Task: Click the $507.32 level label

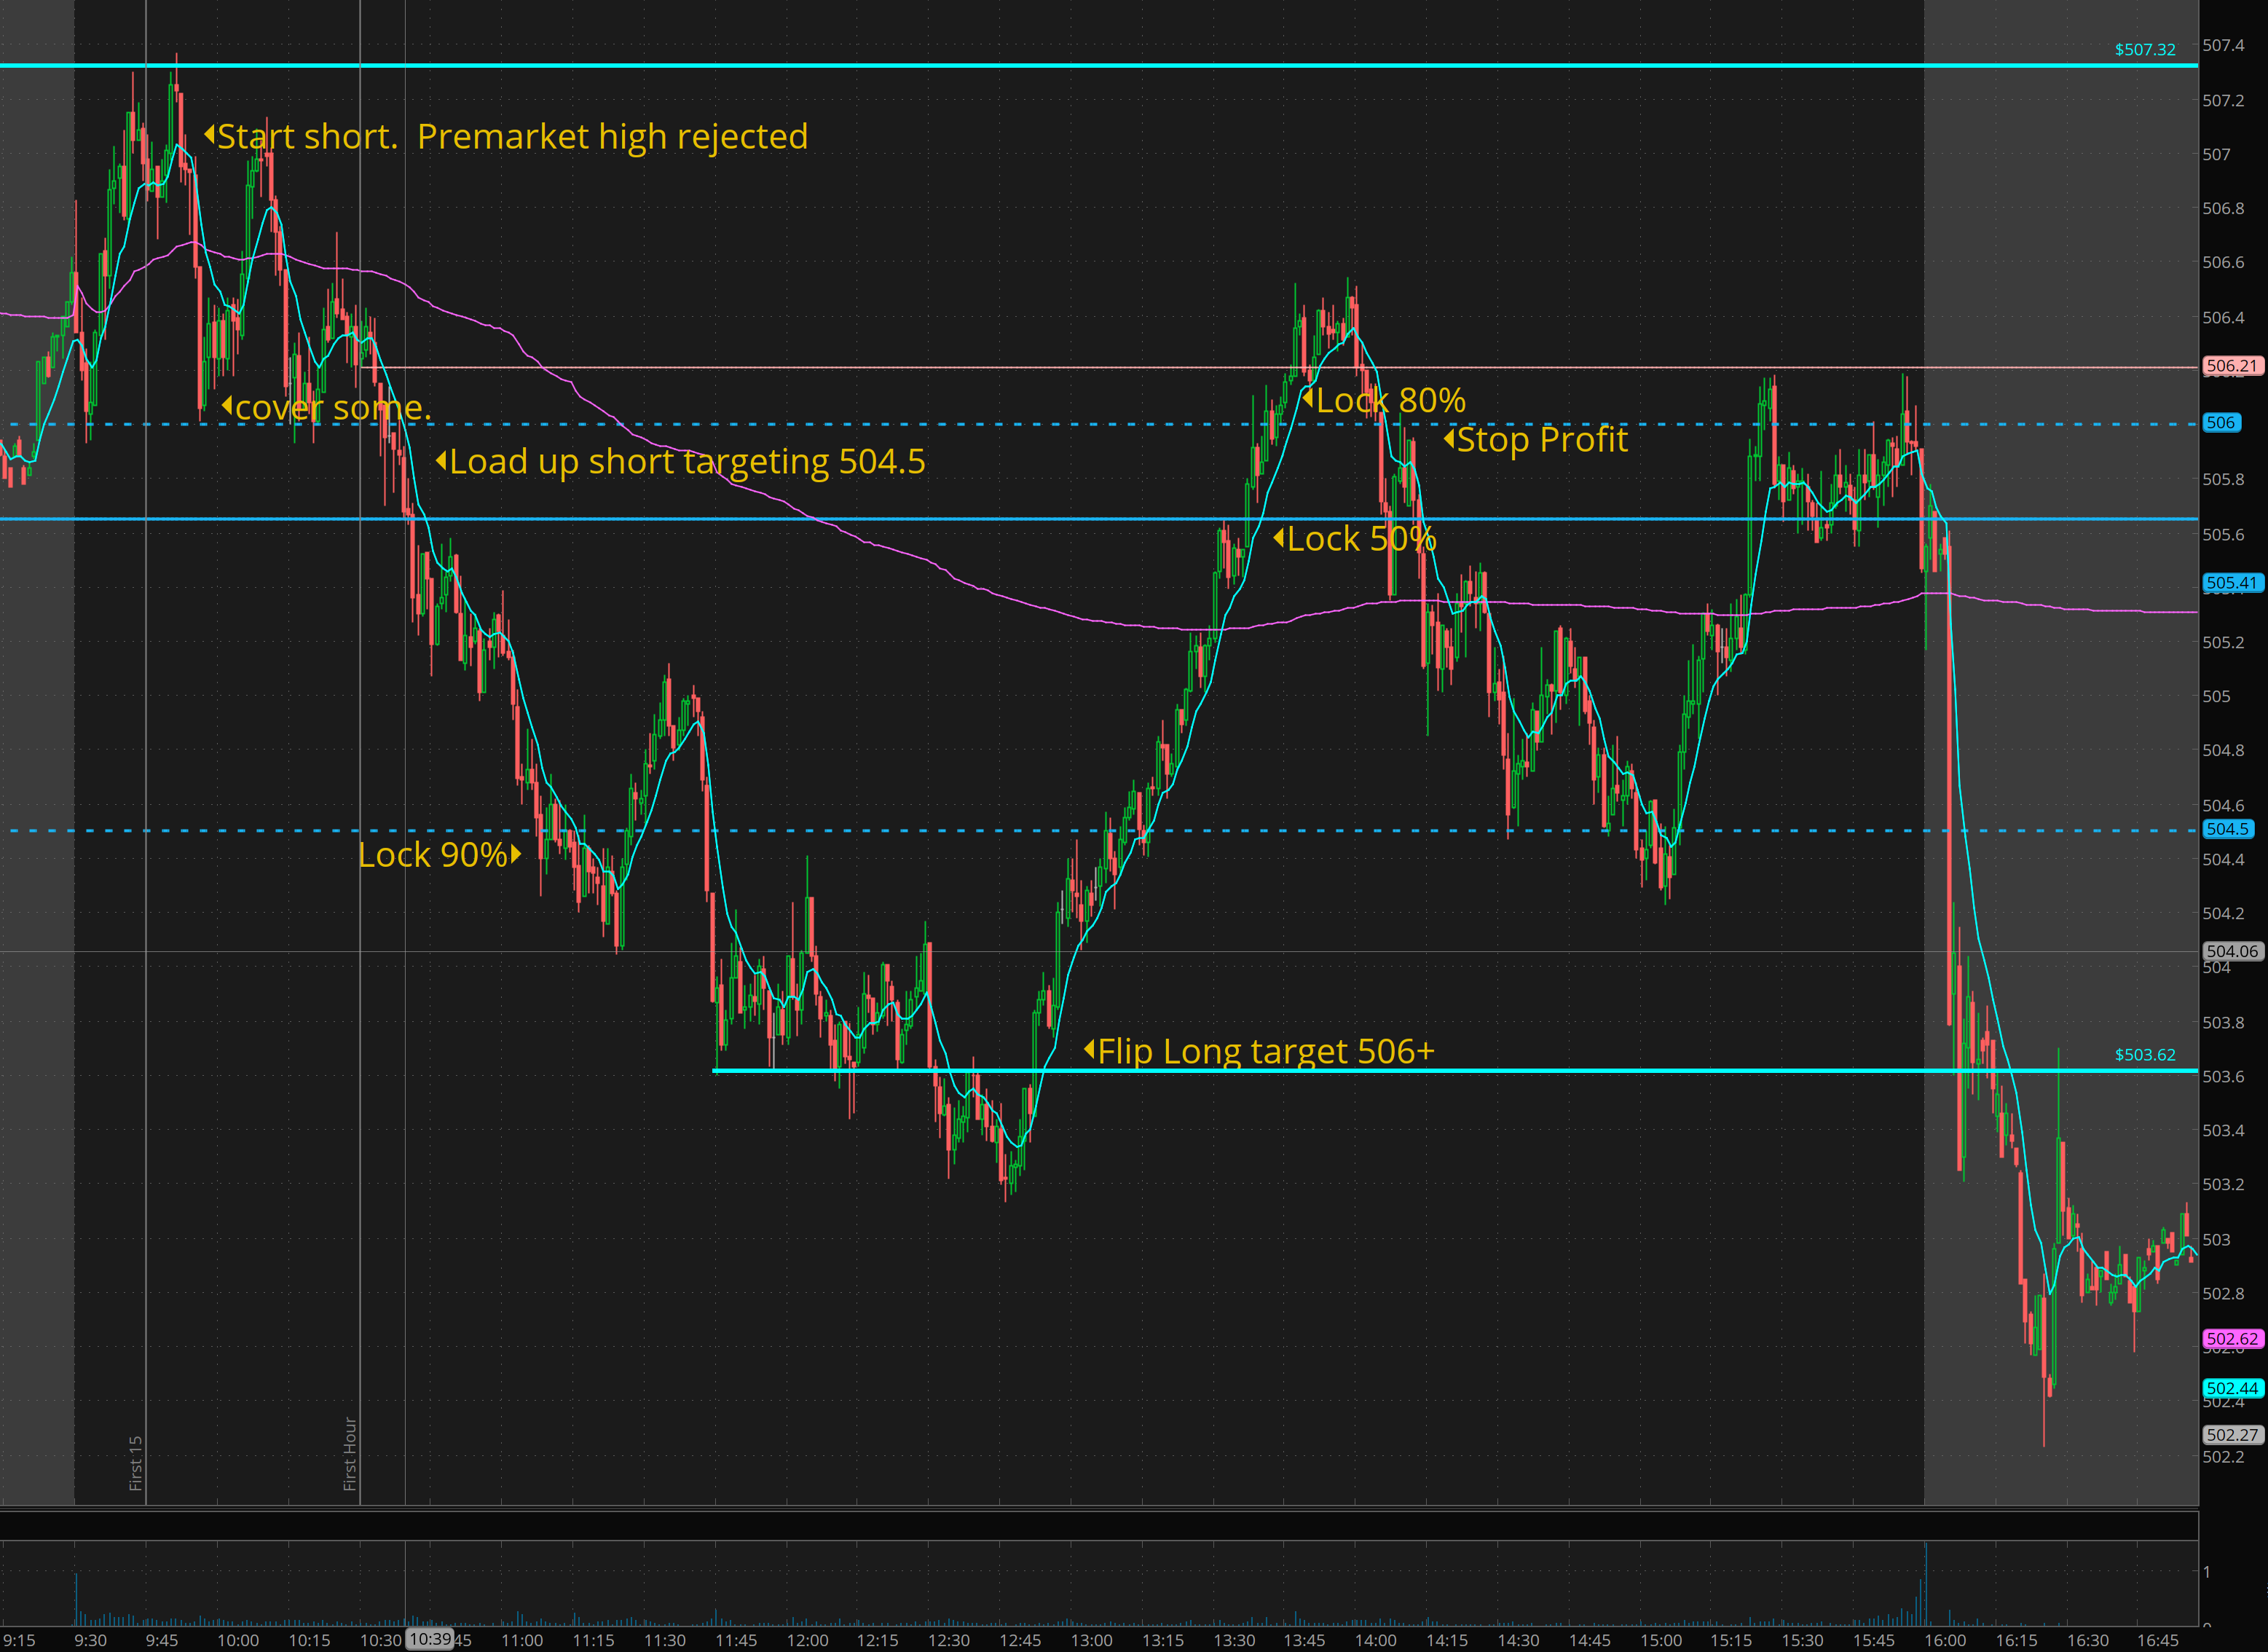Action: point(2144,50)
